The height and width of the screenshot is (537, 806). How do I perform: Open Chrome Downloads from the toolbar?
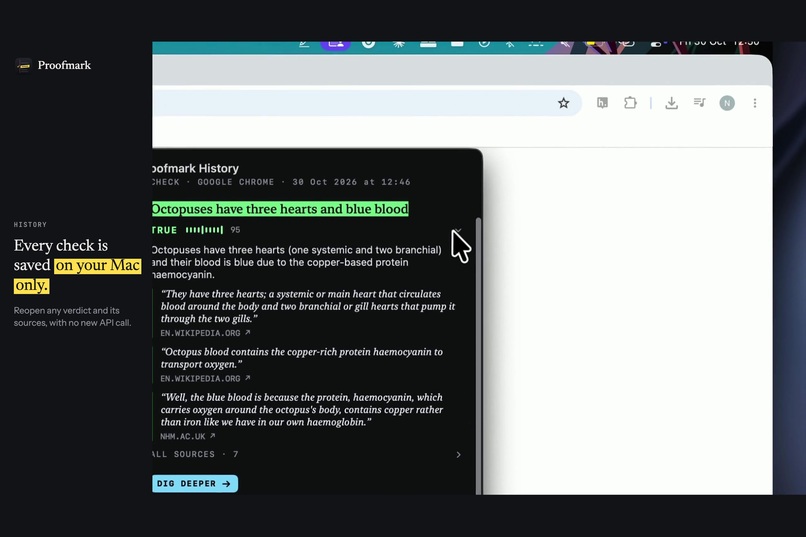click(x=671, y=103)
